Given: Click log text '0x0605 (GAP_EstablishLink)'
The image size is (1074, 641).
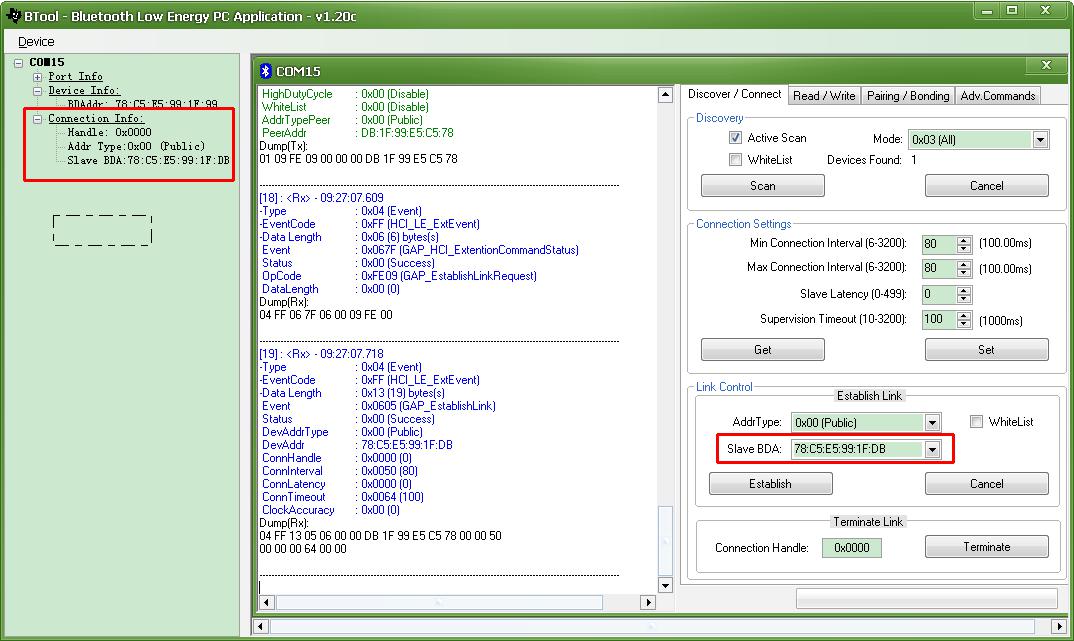Looking at the screenshot, I should click(428, 406).
